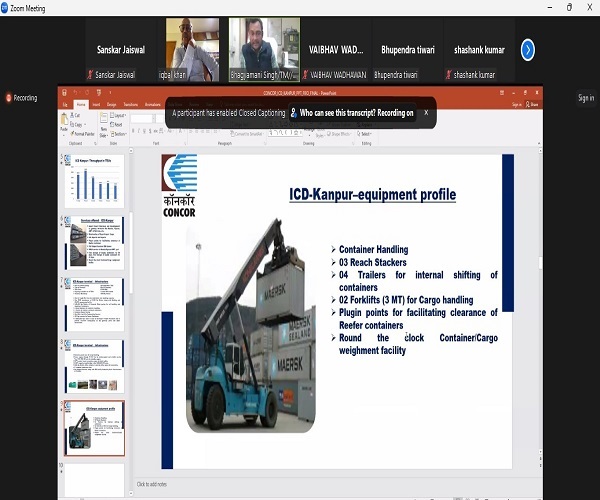The height and width of the screenshot is (500, 600).
Task: Click Convert to SmartArt command
Action: [246, 134]
